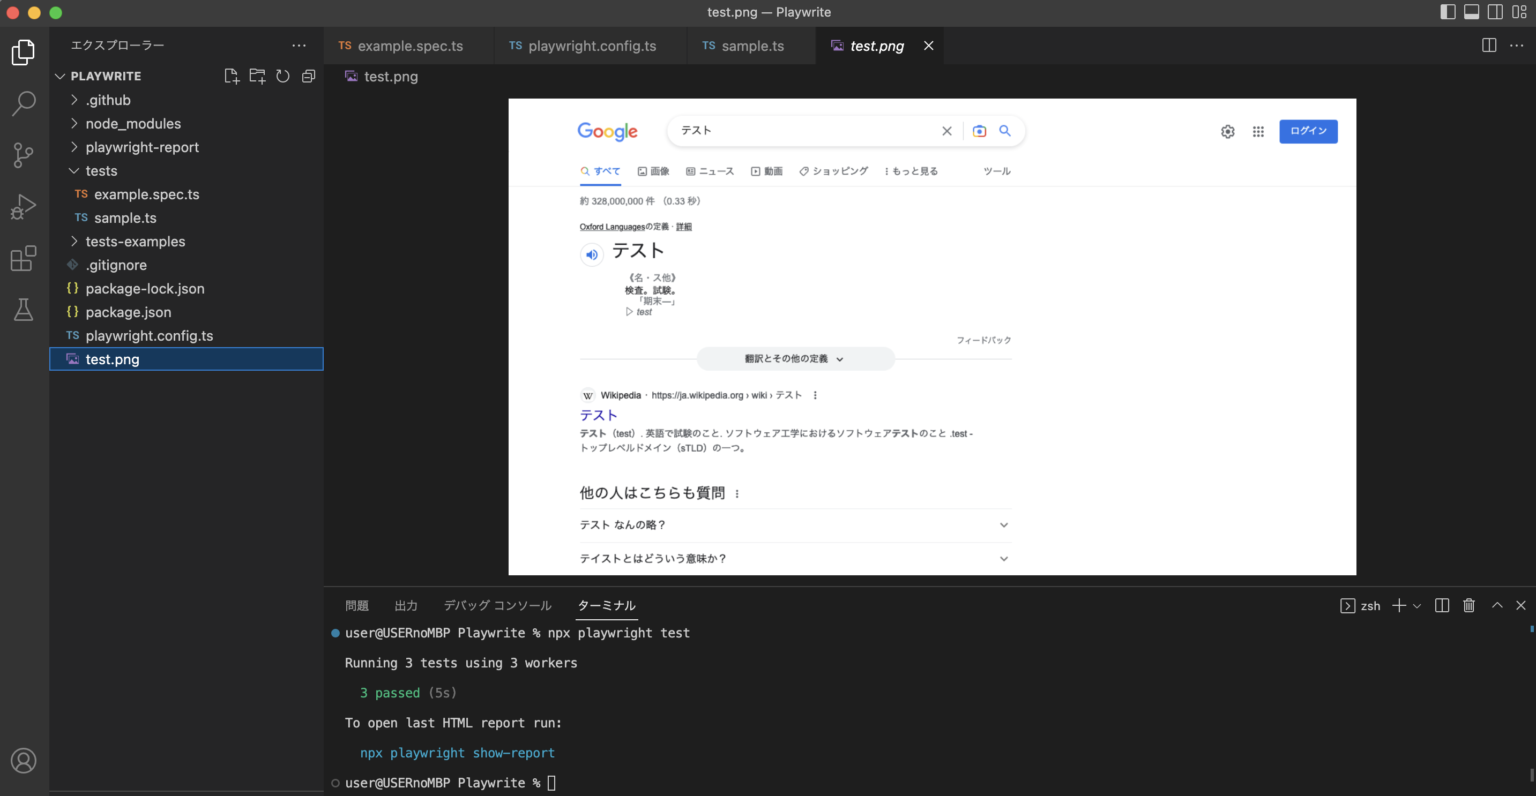Open the Accounts icon in the sidebar
Screen dimensions: 1536x796
[x=23, y=760]
